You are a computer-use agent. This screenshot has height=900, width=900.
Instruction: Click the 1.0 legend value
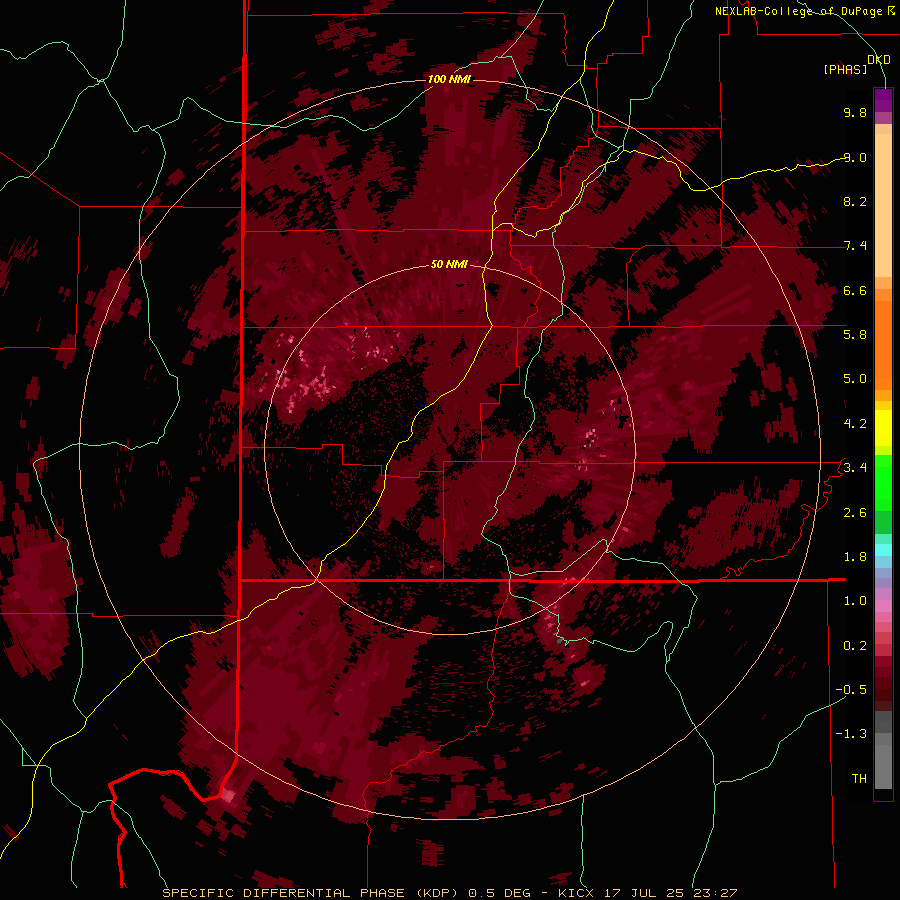pos(855,601)
